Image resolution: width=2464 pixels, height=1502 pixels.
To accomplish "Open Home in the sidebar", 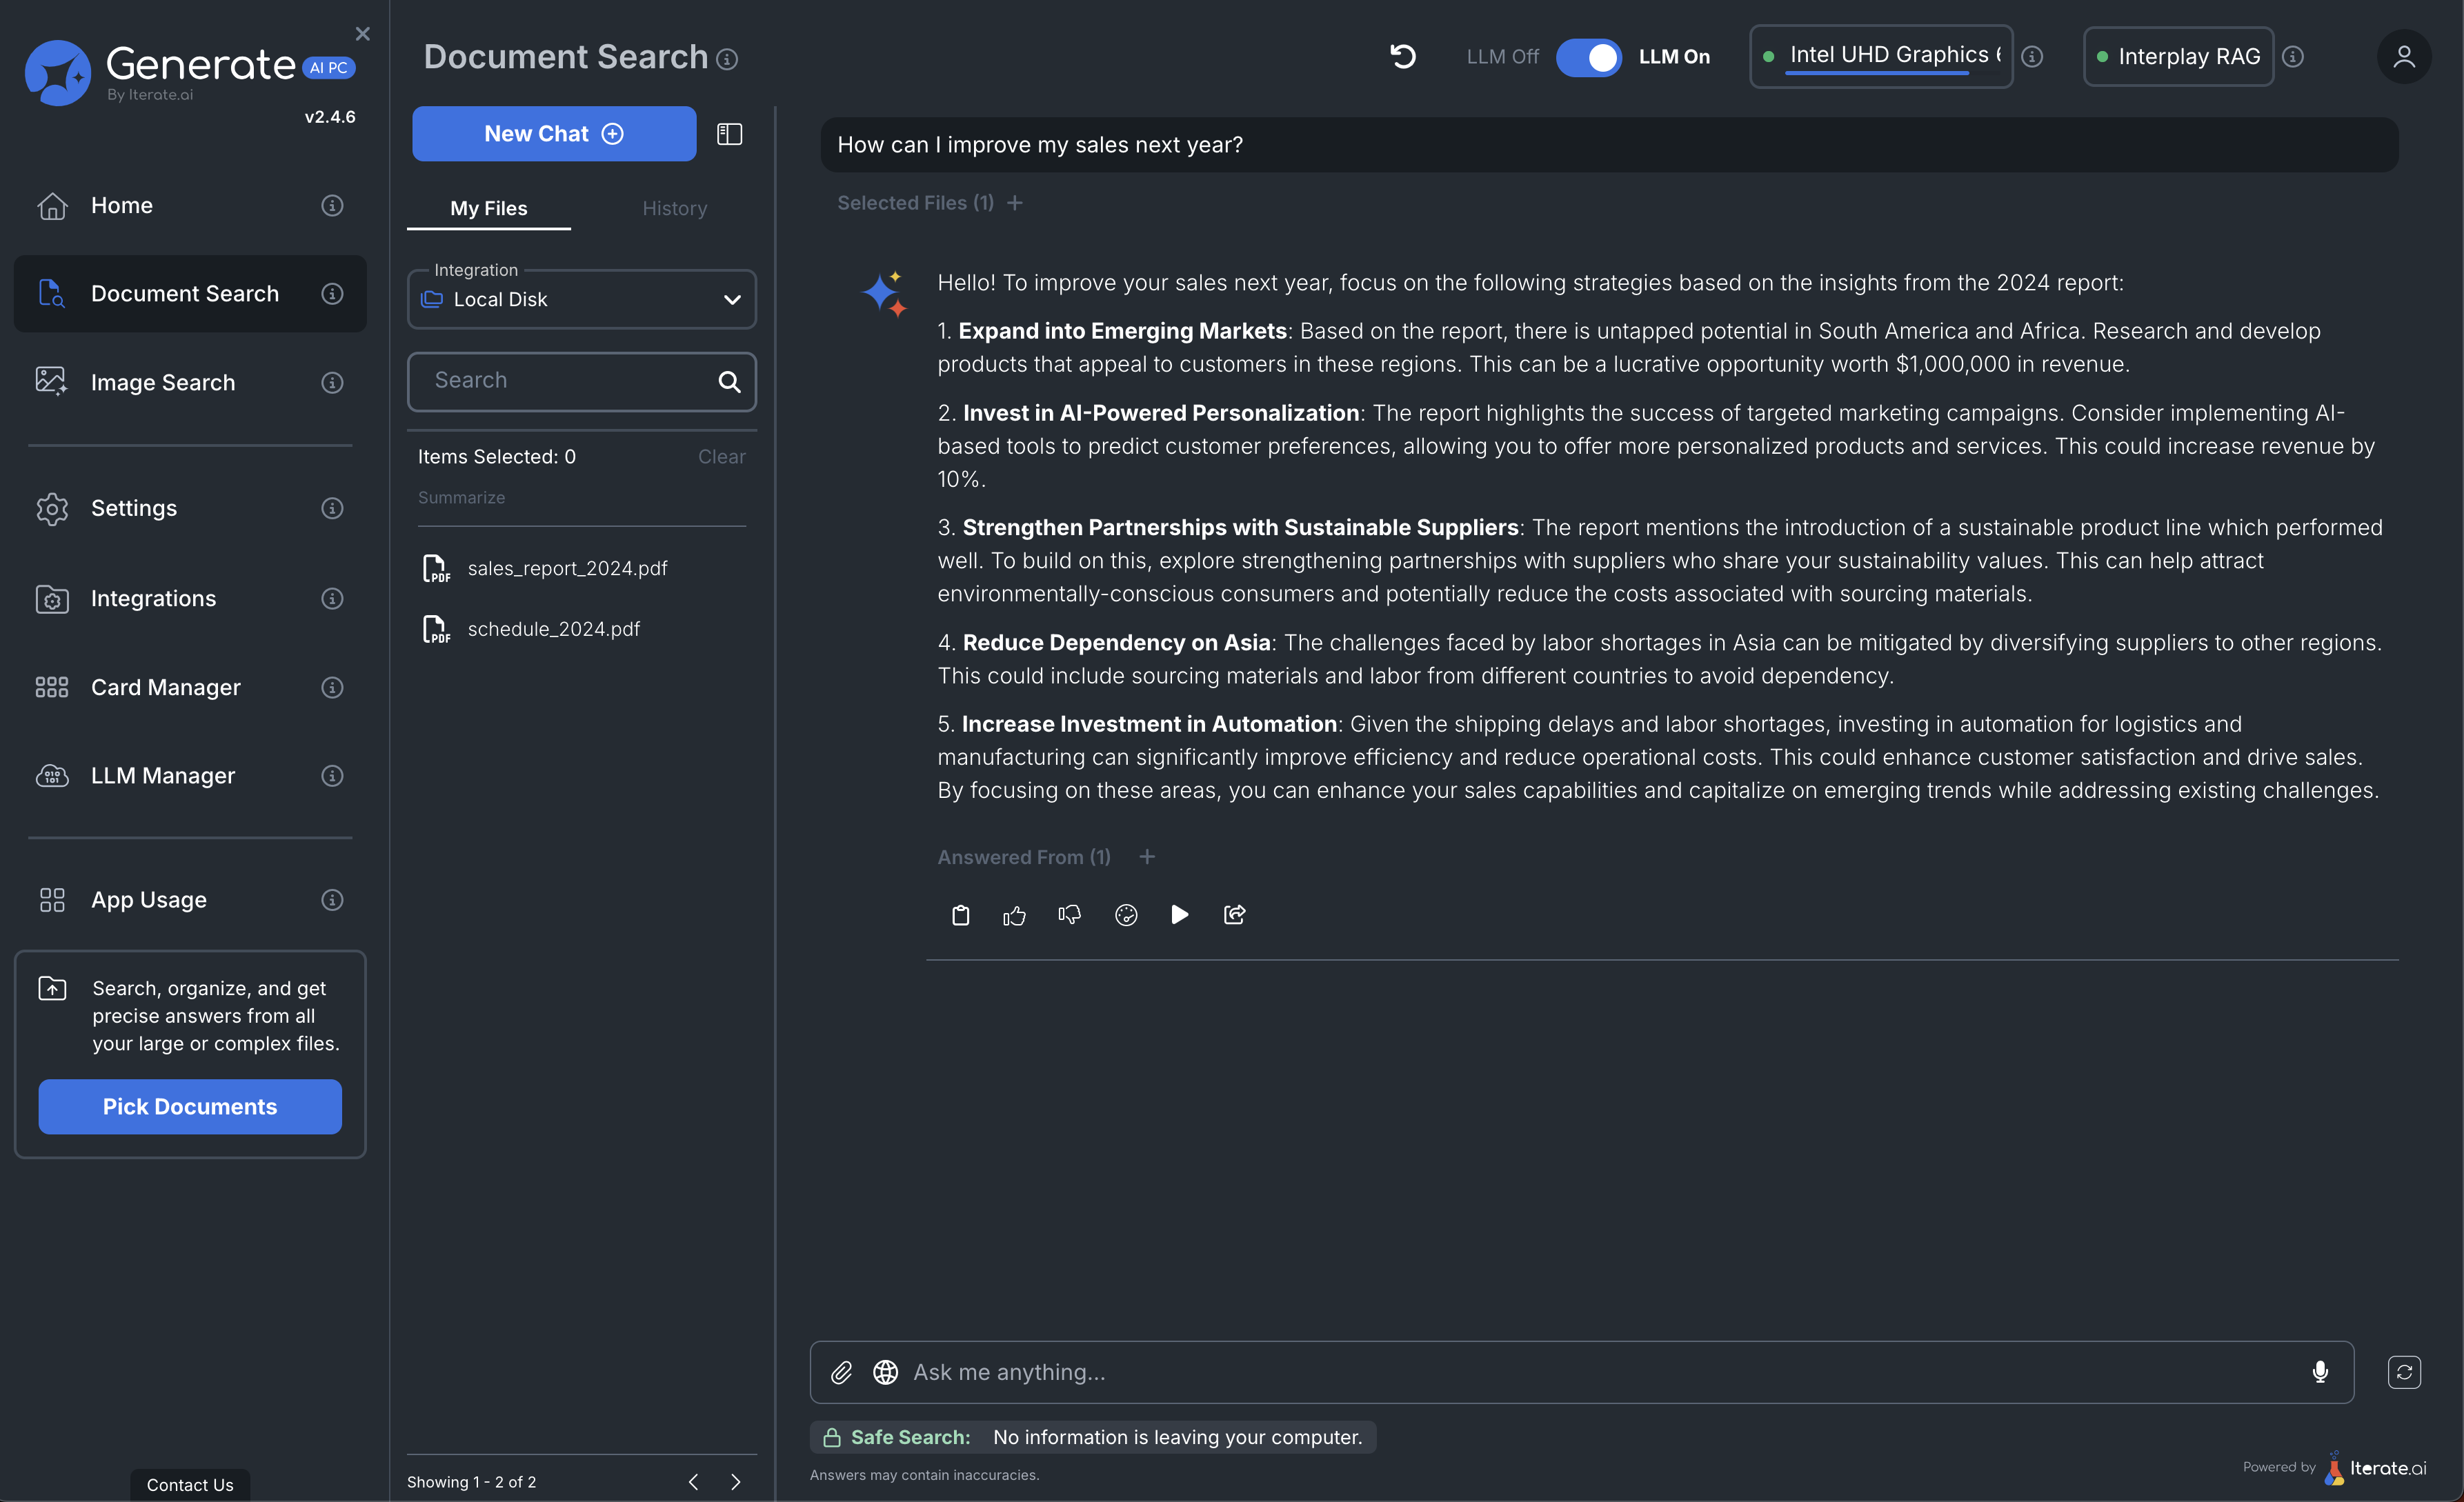I will [190, 205].
